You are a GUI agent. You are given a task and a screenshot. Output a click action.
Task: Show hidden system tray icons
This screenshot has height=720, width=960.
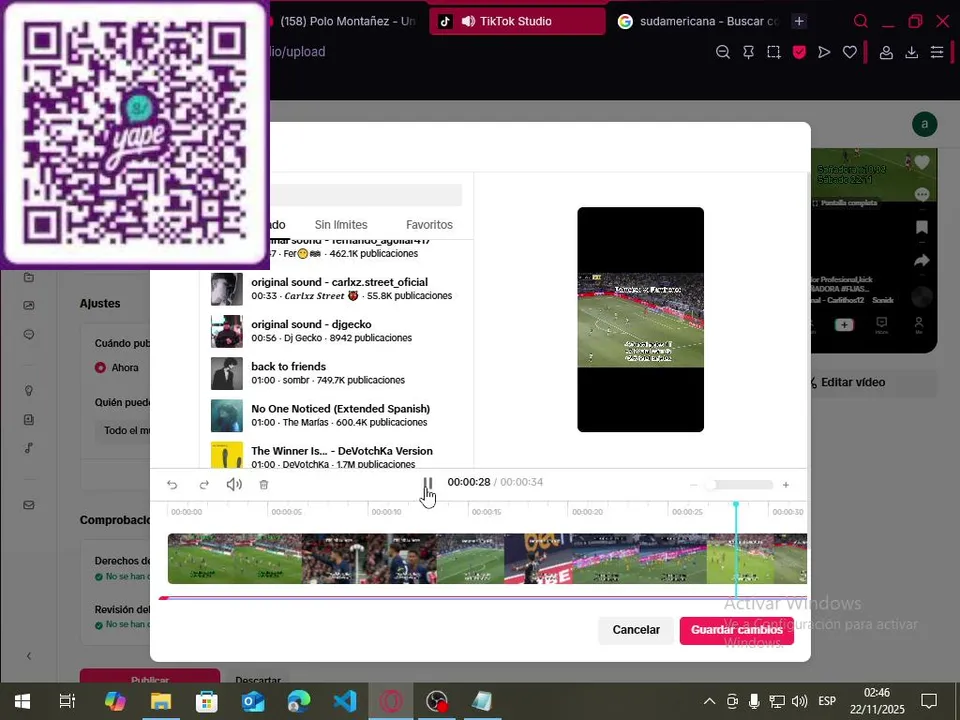tap(709, 701)
